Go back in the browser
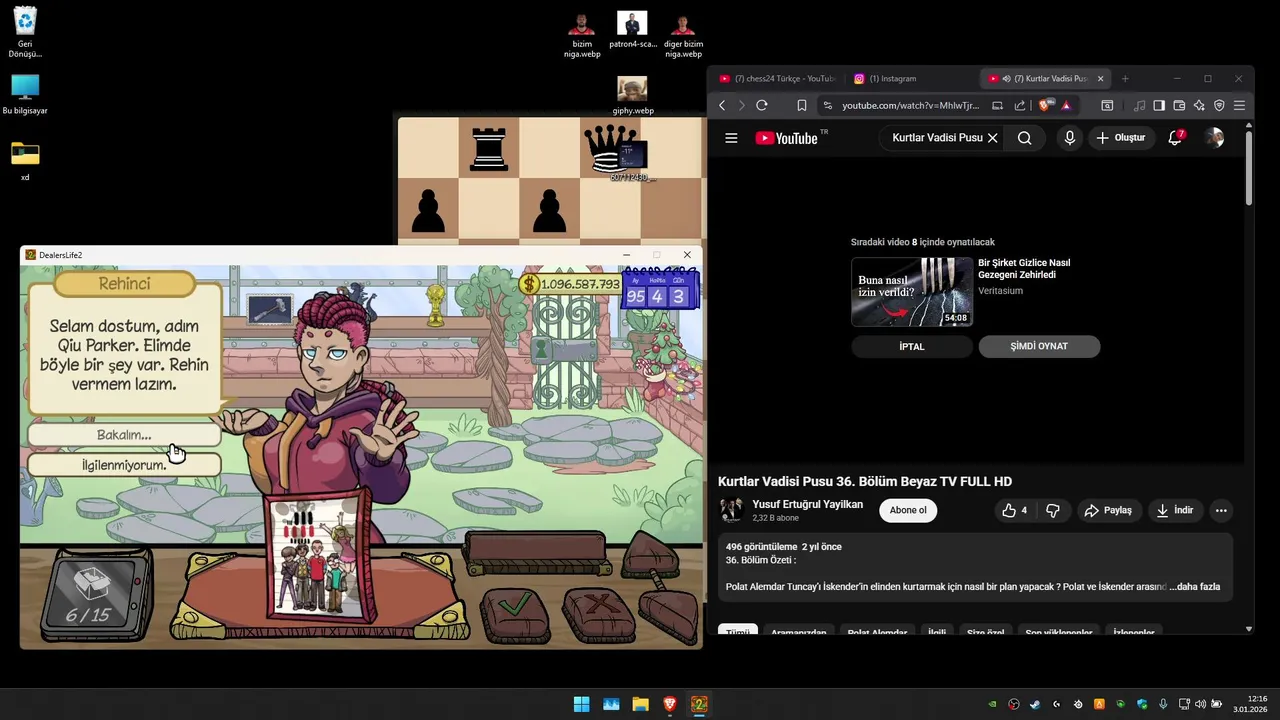 pos(722,105)
